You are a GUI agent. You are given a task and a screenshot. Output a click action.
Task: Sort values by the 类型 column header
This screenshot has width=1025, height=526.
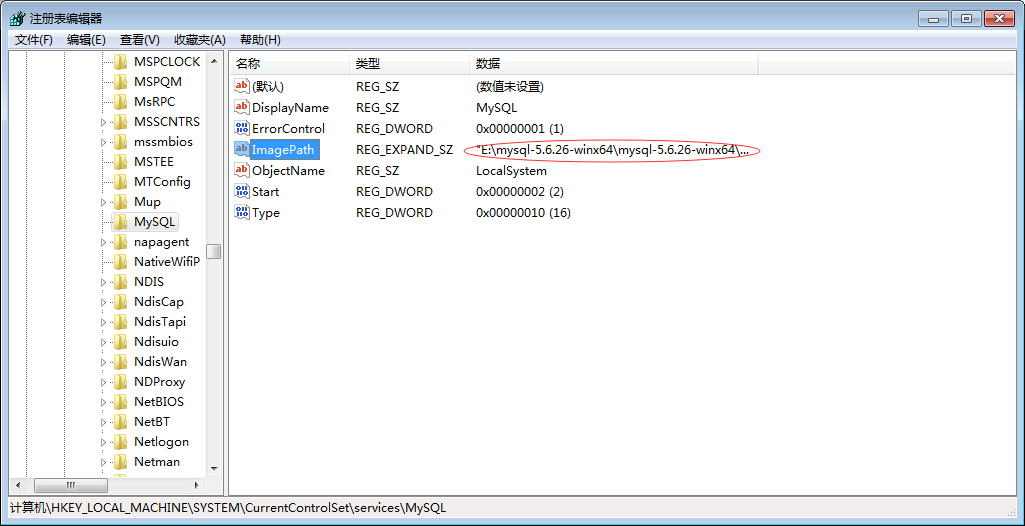(409, 64)
